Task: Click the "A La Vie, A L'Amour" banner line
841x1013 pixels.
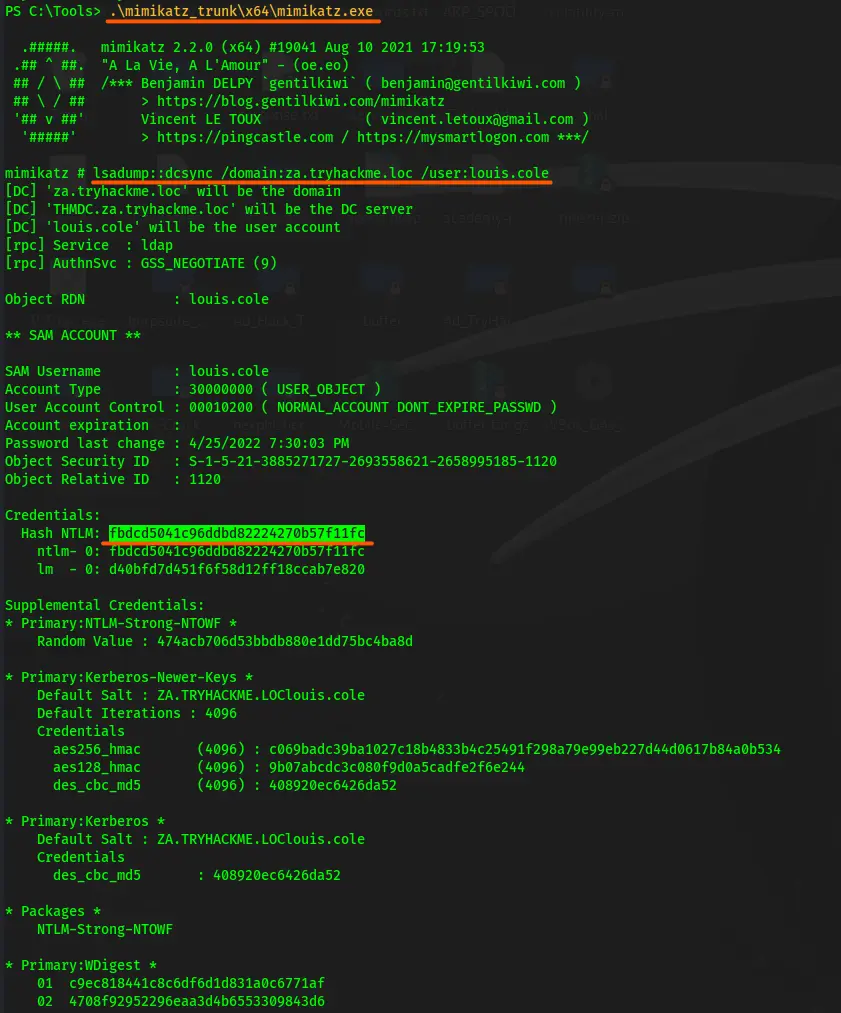Action: pos(225,65)
